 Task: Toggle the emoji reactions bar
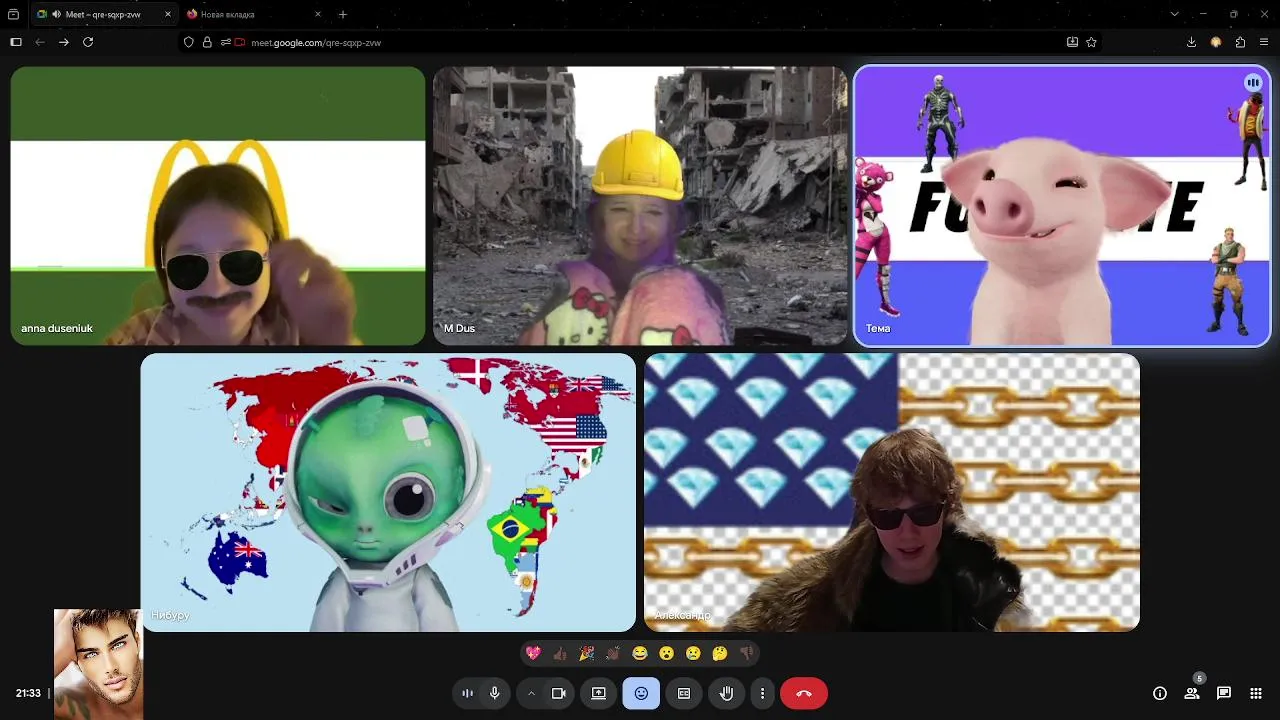pos(641,693)
